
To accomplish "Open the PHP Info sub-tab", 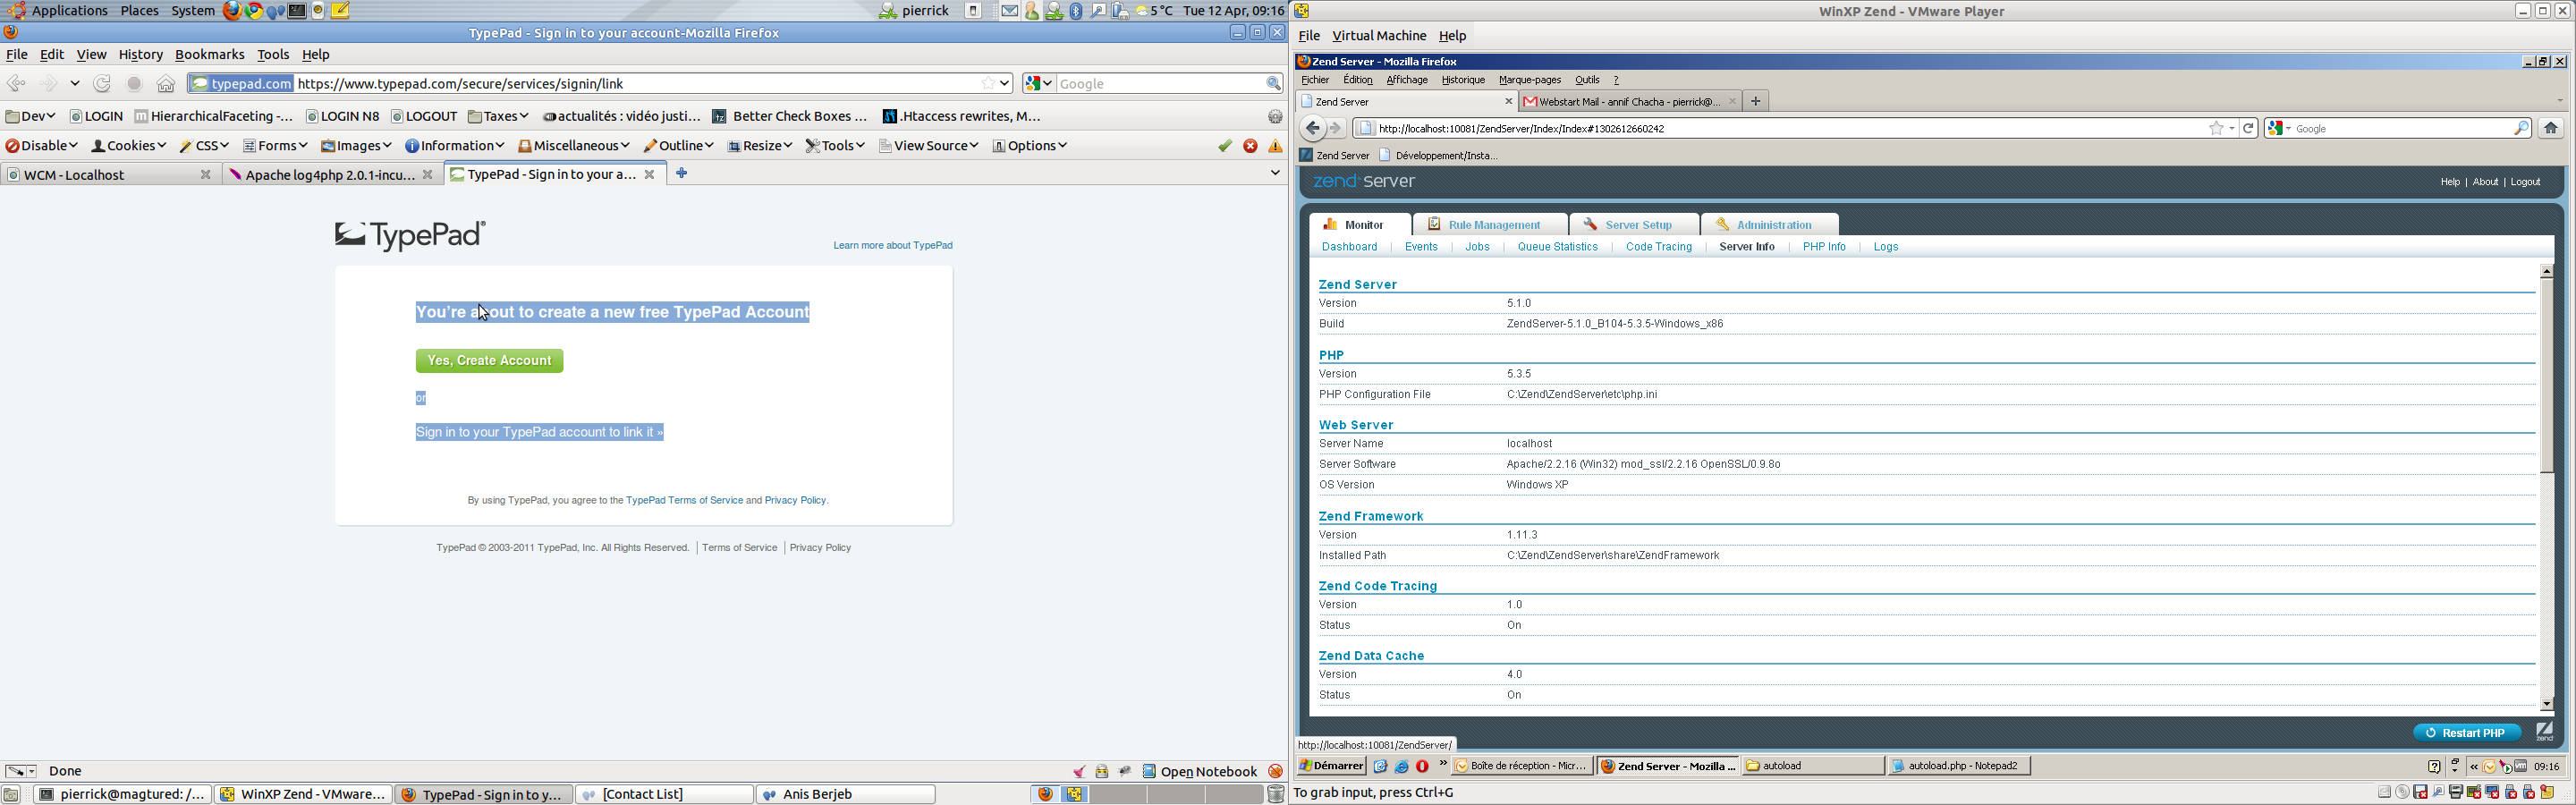I will [1824, 247].
